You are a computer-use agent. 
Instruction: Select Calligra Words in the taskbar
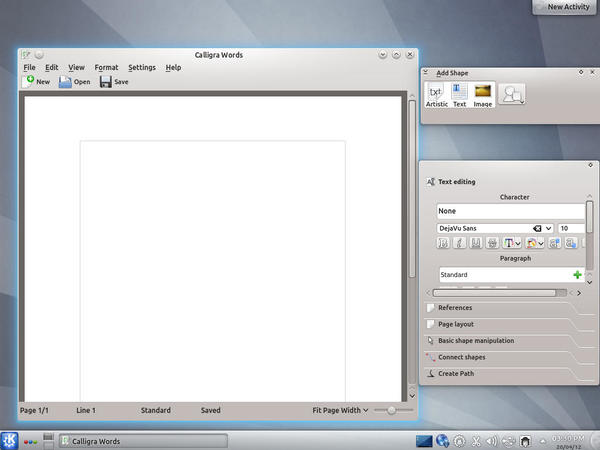[x=143, y=441]
